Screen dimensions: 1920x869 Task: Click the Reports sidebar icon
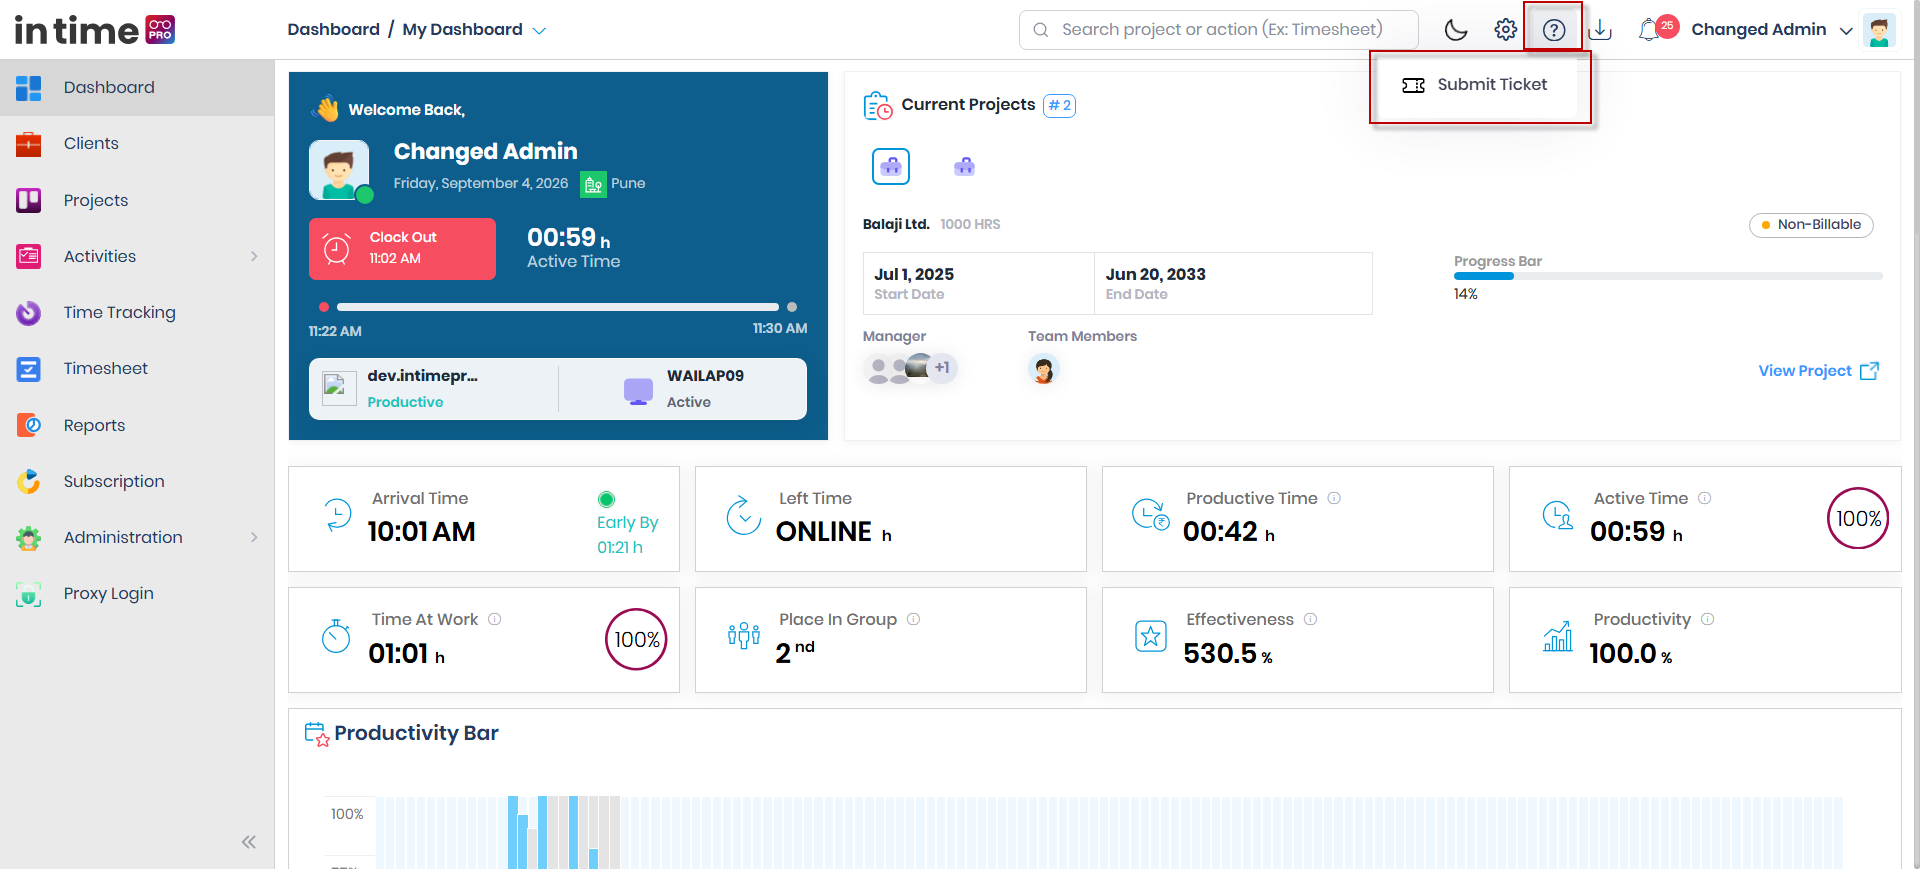click(x=28, y=425)
